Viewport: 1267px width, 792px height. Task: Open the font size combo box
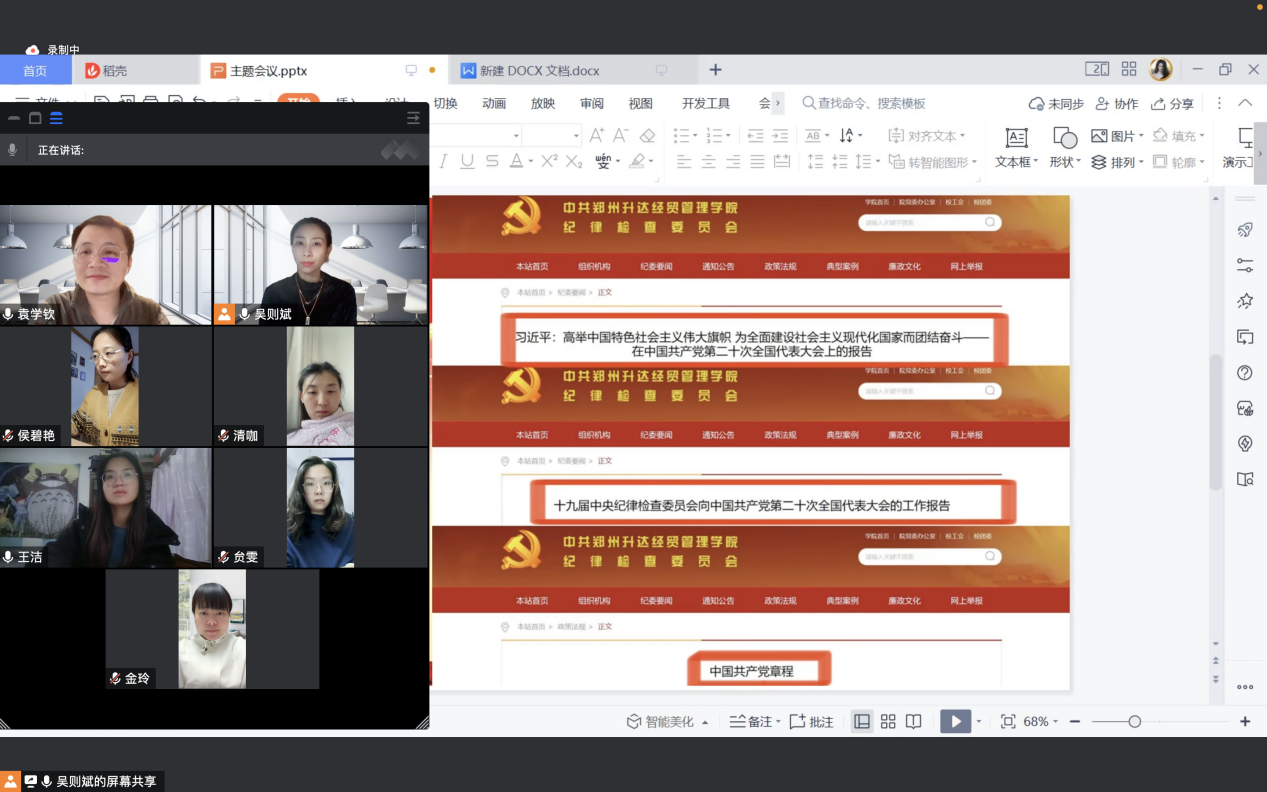coord(552,136)
